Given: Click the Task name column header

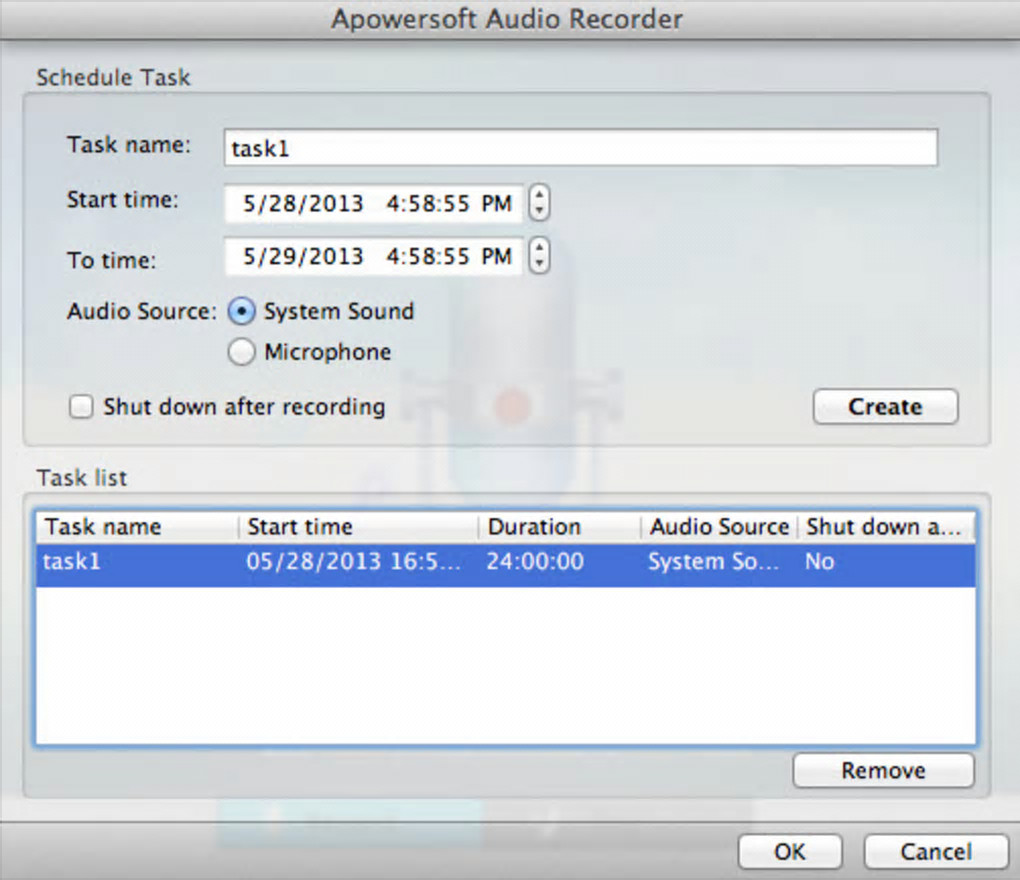Looking at the screenshot, I should point(137,527).
